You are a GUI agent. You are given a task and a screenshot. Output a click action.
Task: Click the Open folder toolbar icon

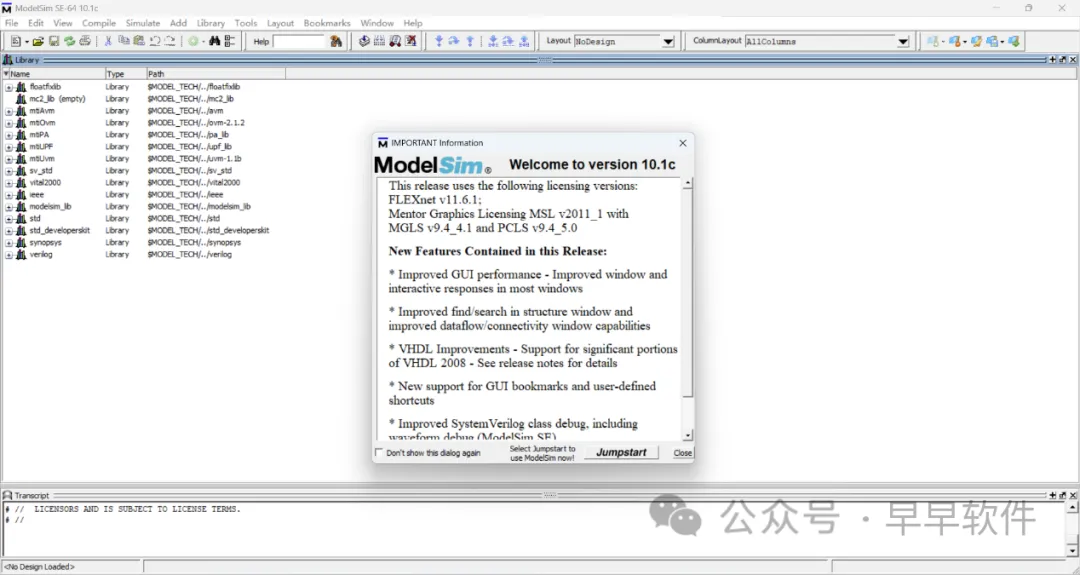38,41
